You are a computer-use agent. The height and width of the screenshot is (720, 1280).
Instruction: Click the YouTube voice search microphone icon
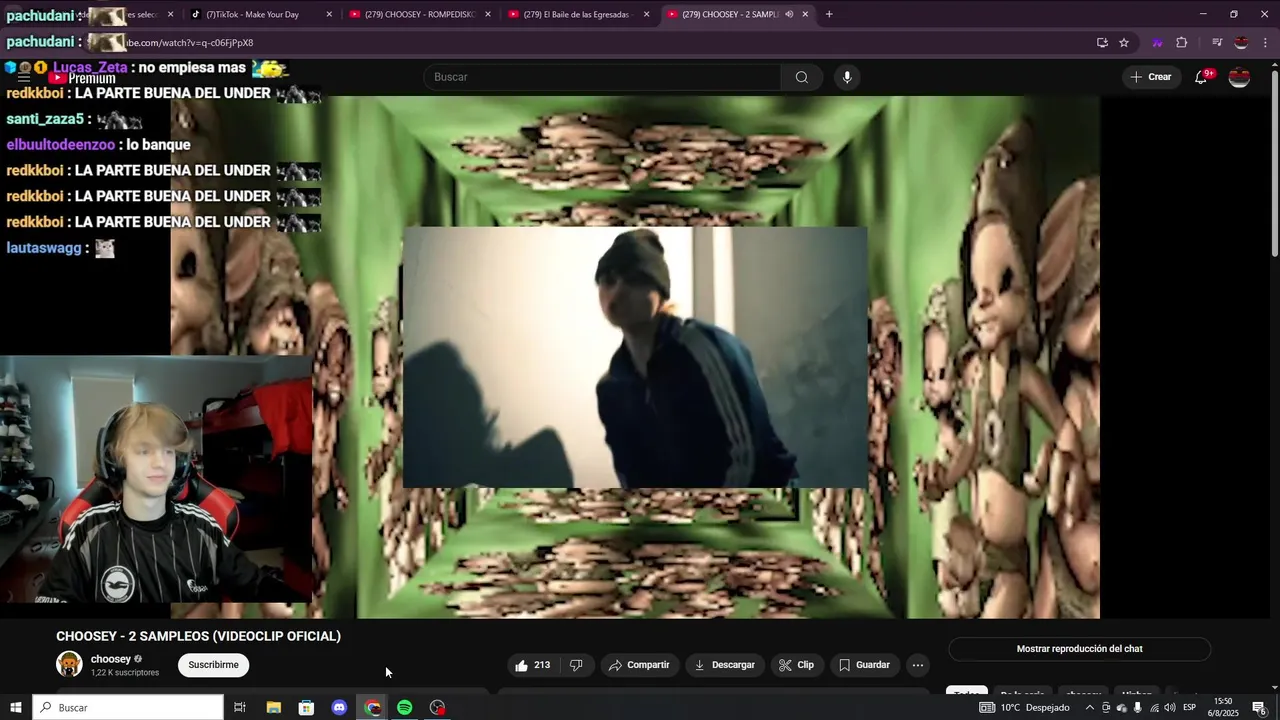(x=847, y=77)
